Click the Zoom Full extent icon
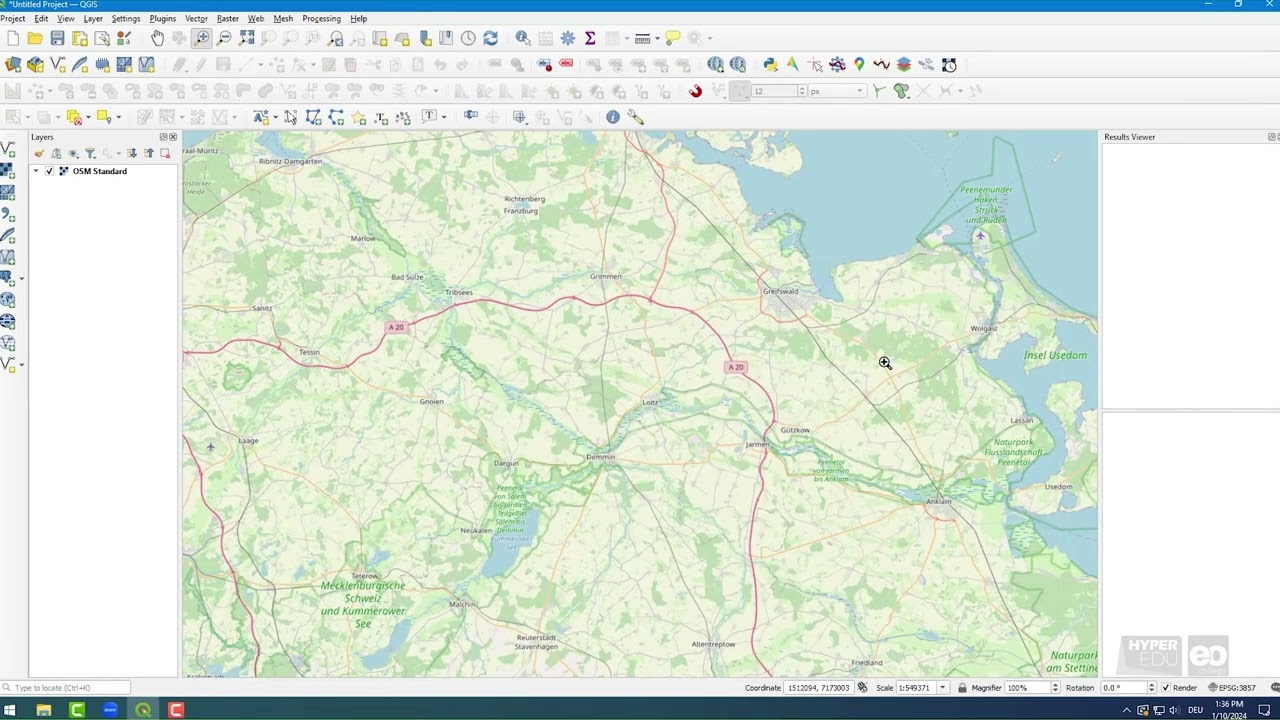Viewport: 1280px width, 720px height. 246,38
